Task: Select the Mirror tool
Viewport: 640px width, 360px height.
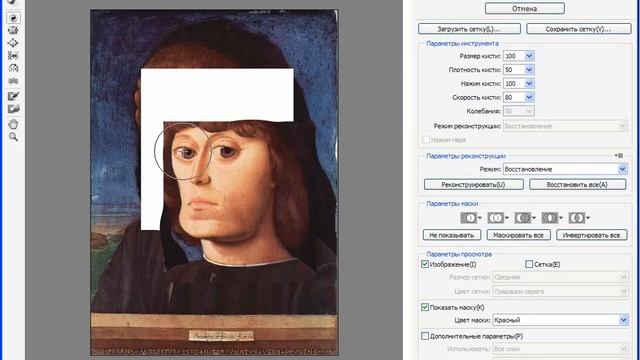Action: click(x=13, y=68)
